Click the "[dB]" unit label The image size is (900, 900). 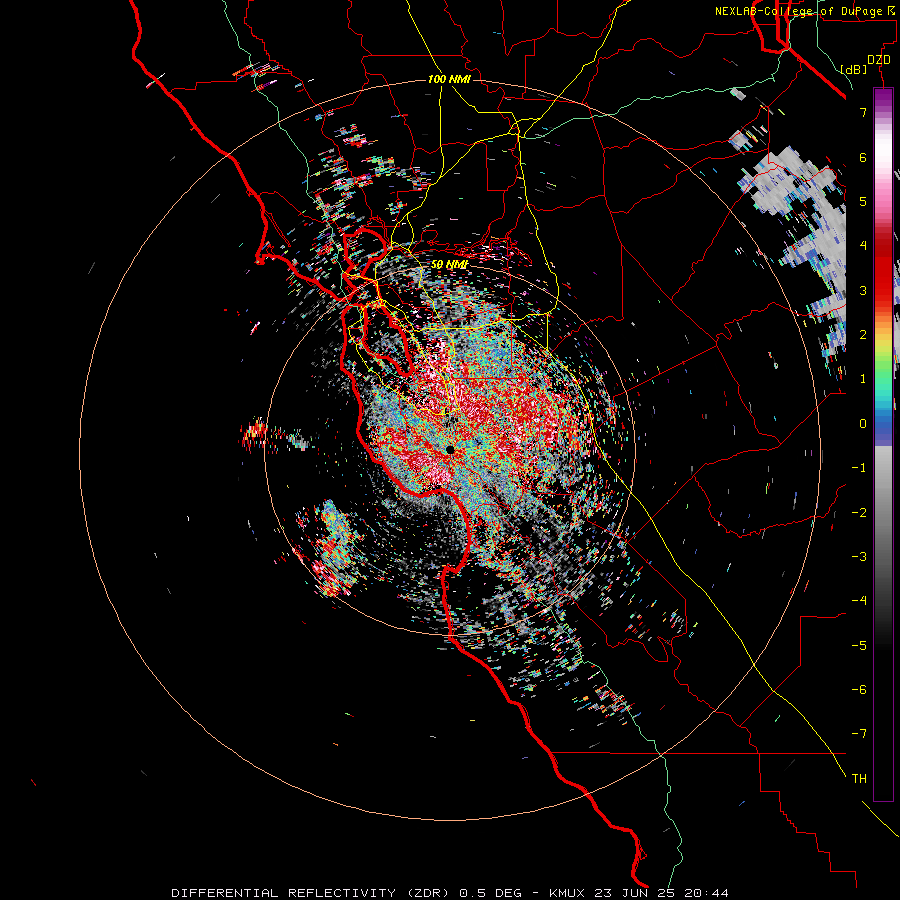point(854,69)
